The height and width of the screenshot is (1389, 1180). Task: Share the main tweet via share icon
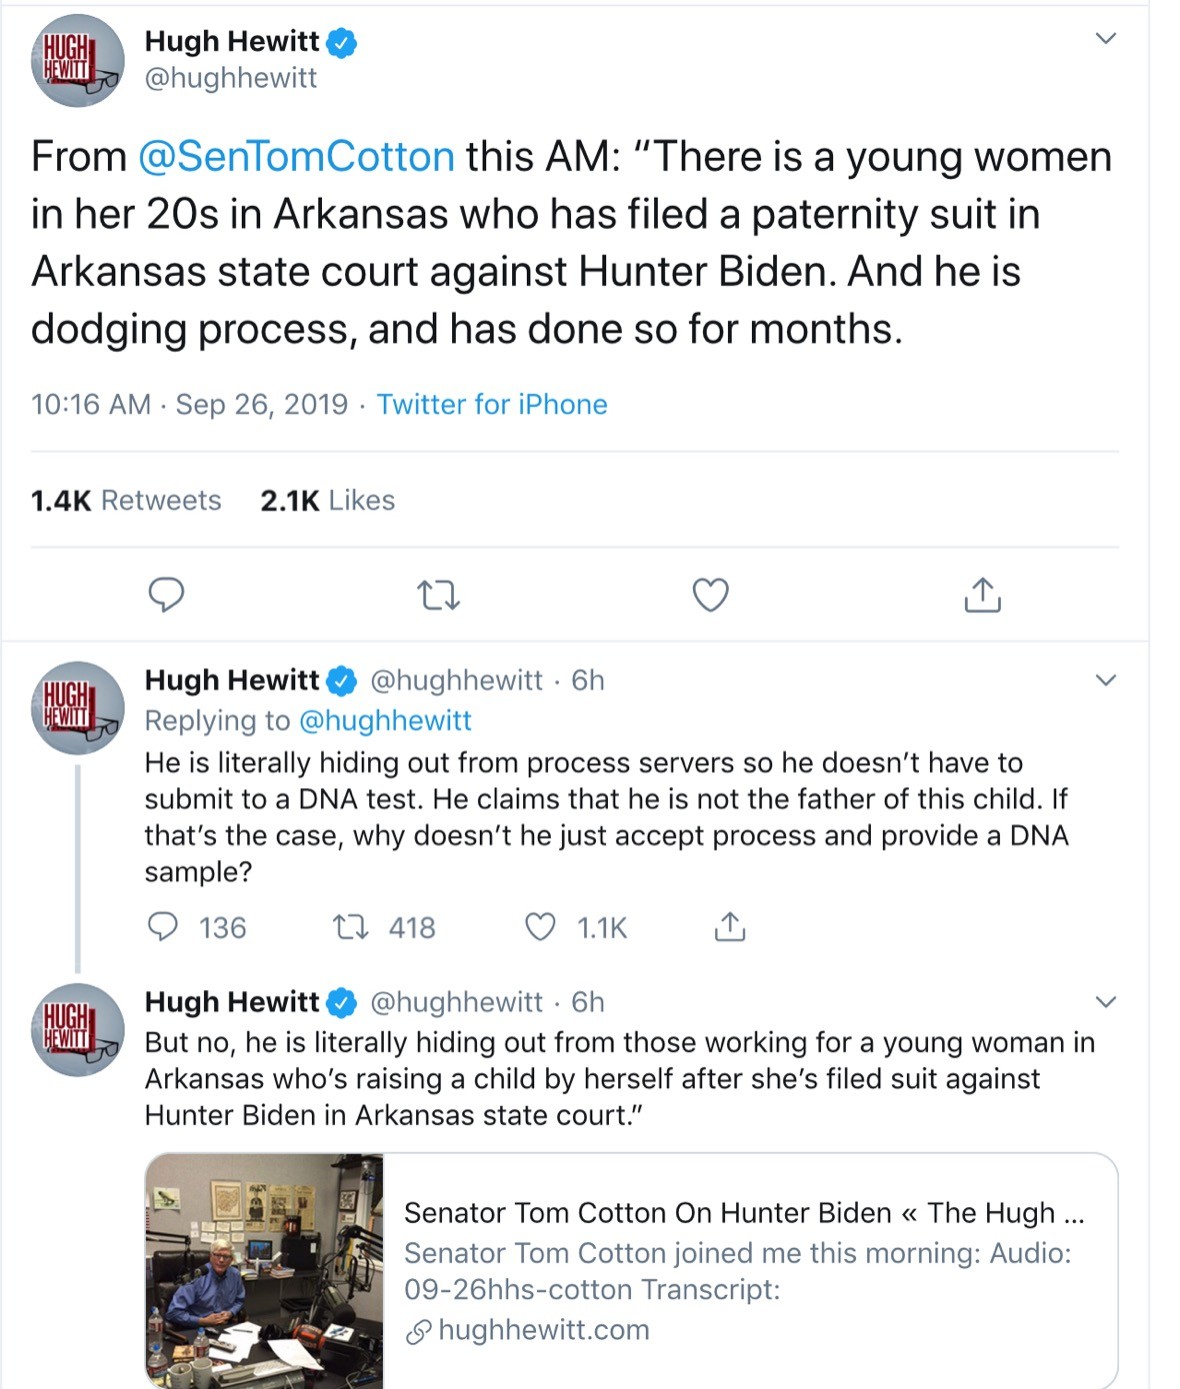pos(983,594)
